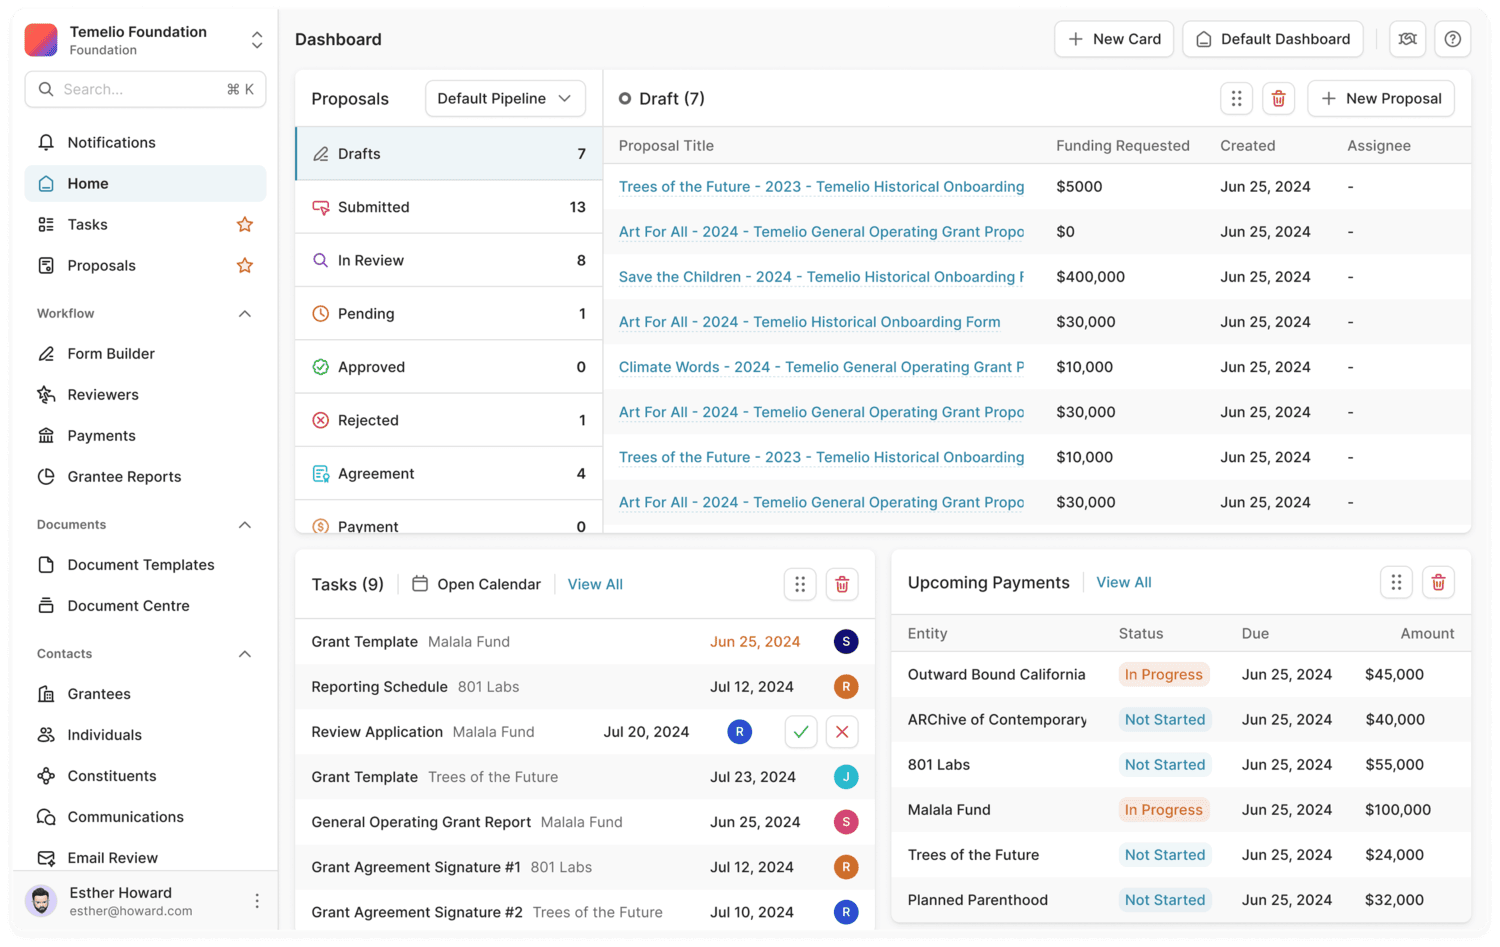Select the Email Review sidebar icon

(46, 857)
